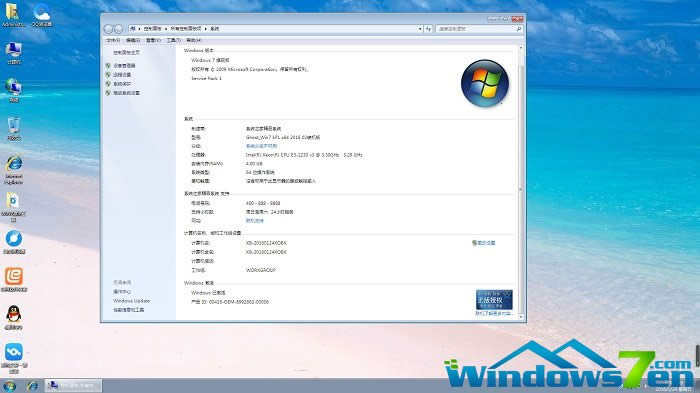
Task: Open the orange square application desktop icon
Action: [x=14, y=280]
